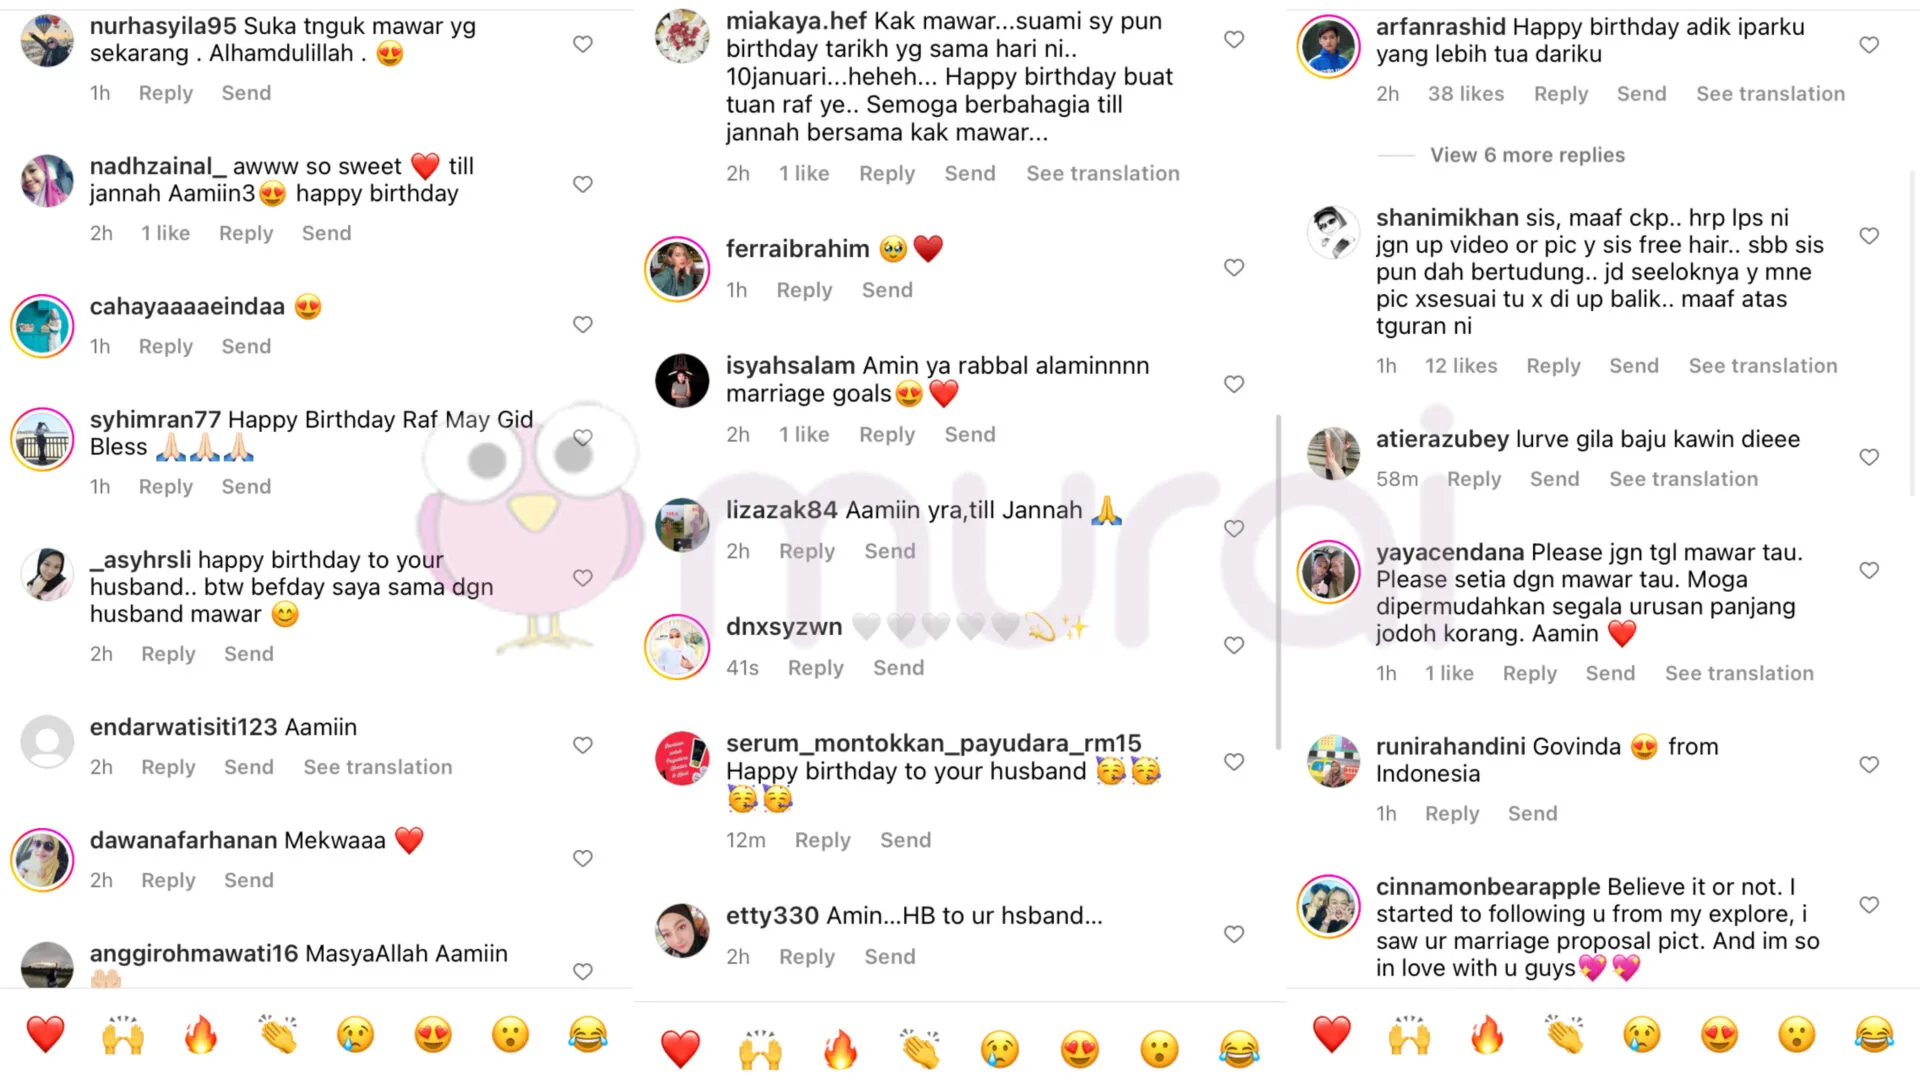Select the laughing emoji in the right reaction bar
Image resolution: width=1920 pixels, height=1080 pixels.
coord(1874,1035)
